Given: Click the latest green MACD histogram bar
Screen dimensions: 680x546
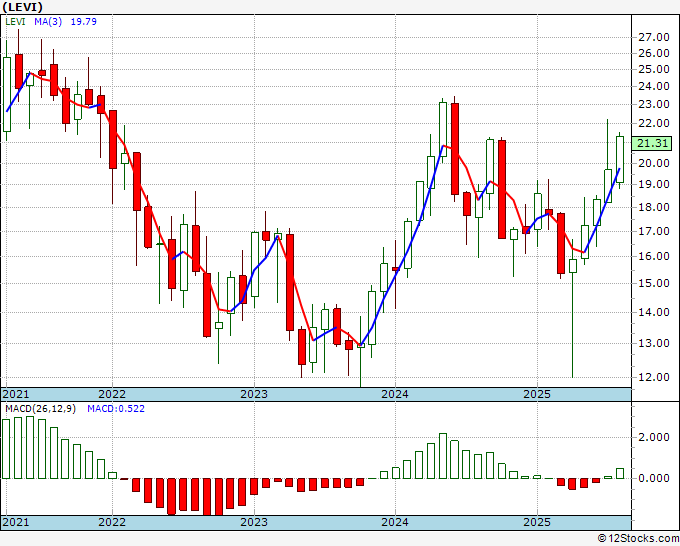Looking at the screenshot, I should coord(620,473).
